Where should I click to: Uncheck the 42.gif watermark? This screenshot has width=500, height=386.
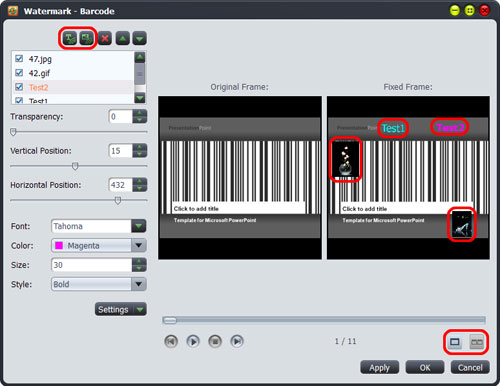19,73
